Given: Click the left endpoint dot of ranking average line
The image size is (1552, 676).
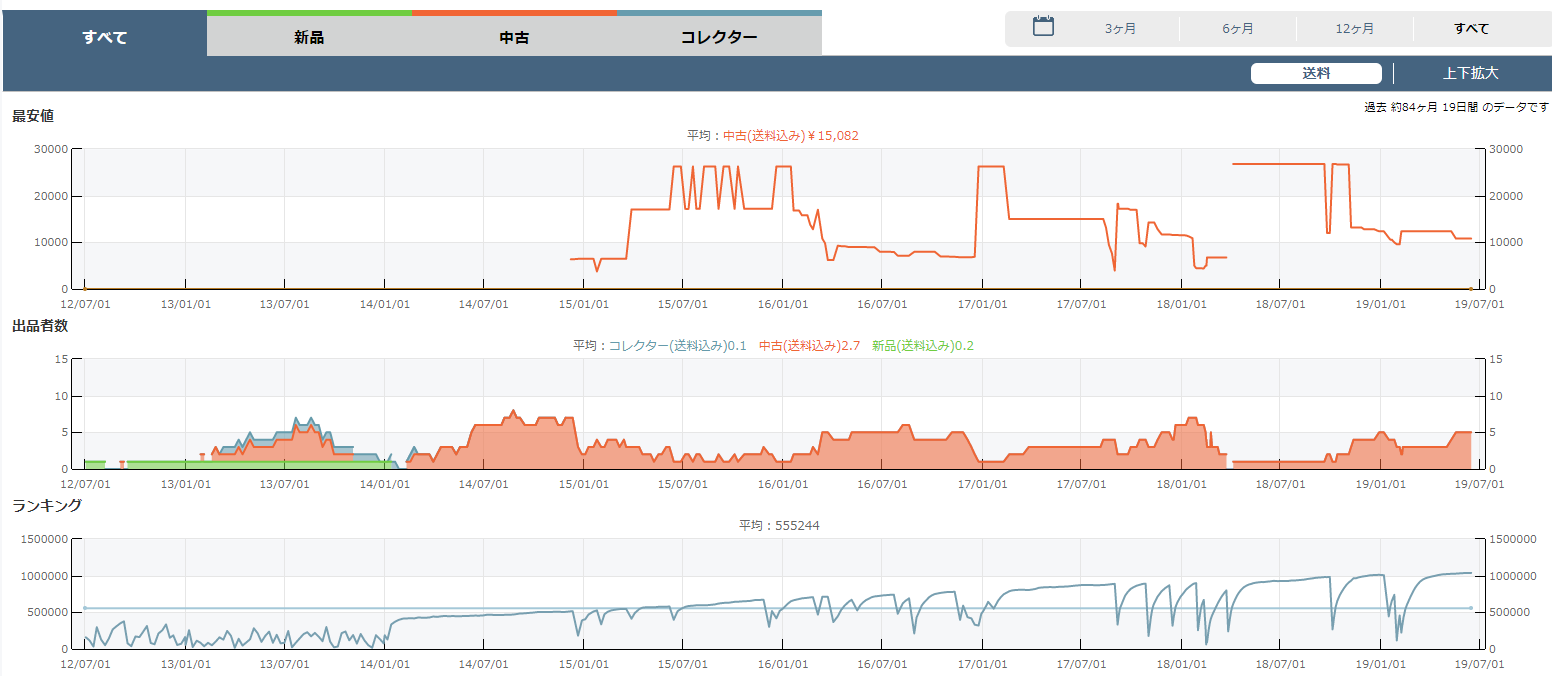Looking at the screenshot, I should click(85, 608).
